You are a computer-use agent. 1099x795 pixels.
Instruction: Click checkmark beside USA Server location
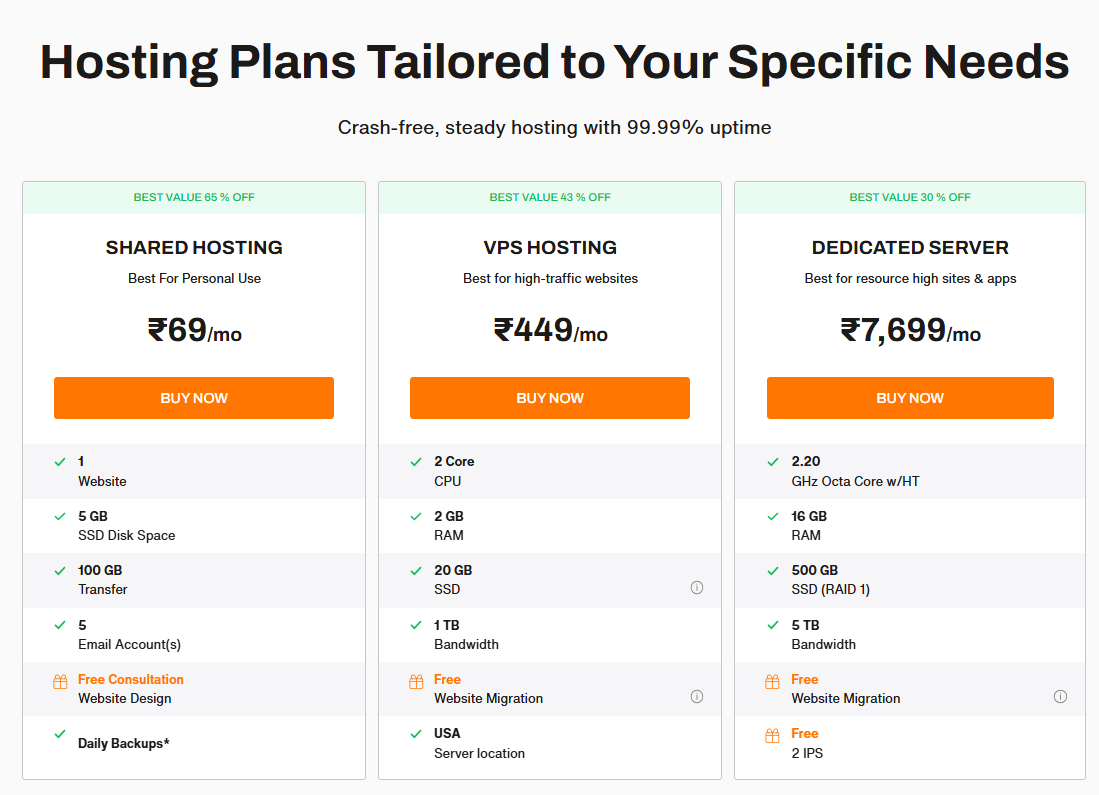[x=416, y=734]
